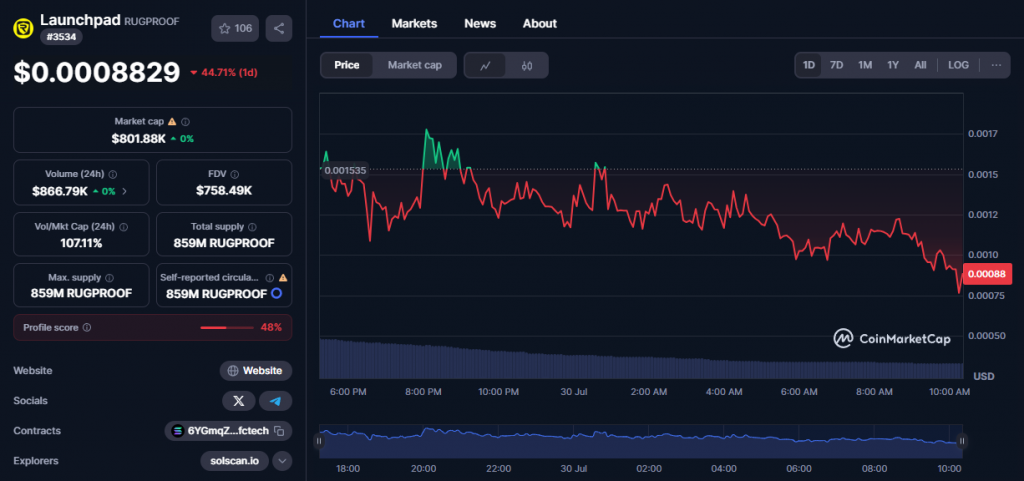The image size is (1024, 481).
Task: Show Market cap info tooltip icon
Action: (x=185, y=121)
